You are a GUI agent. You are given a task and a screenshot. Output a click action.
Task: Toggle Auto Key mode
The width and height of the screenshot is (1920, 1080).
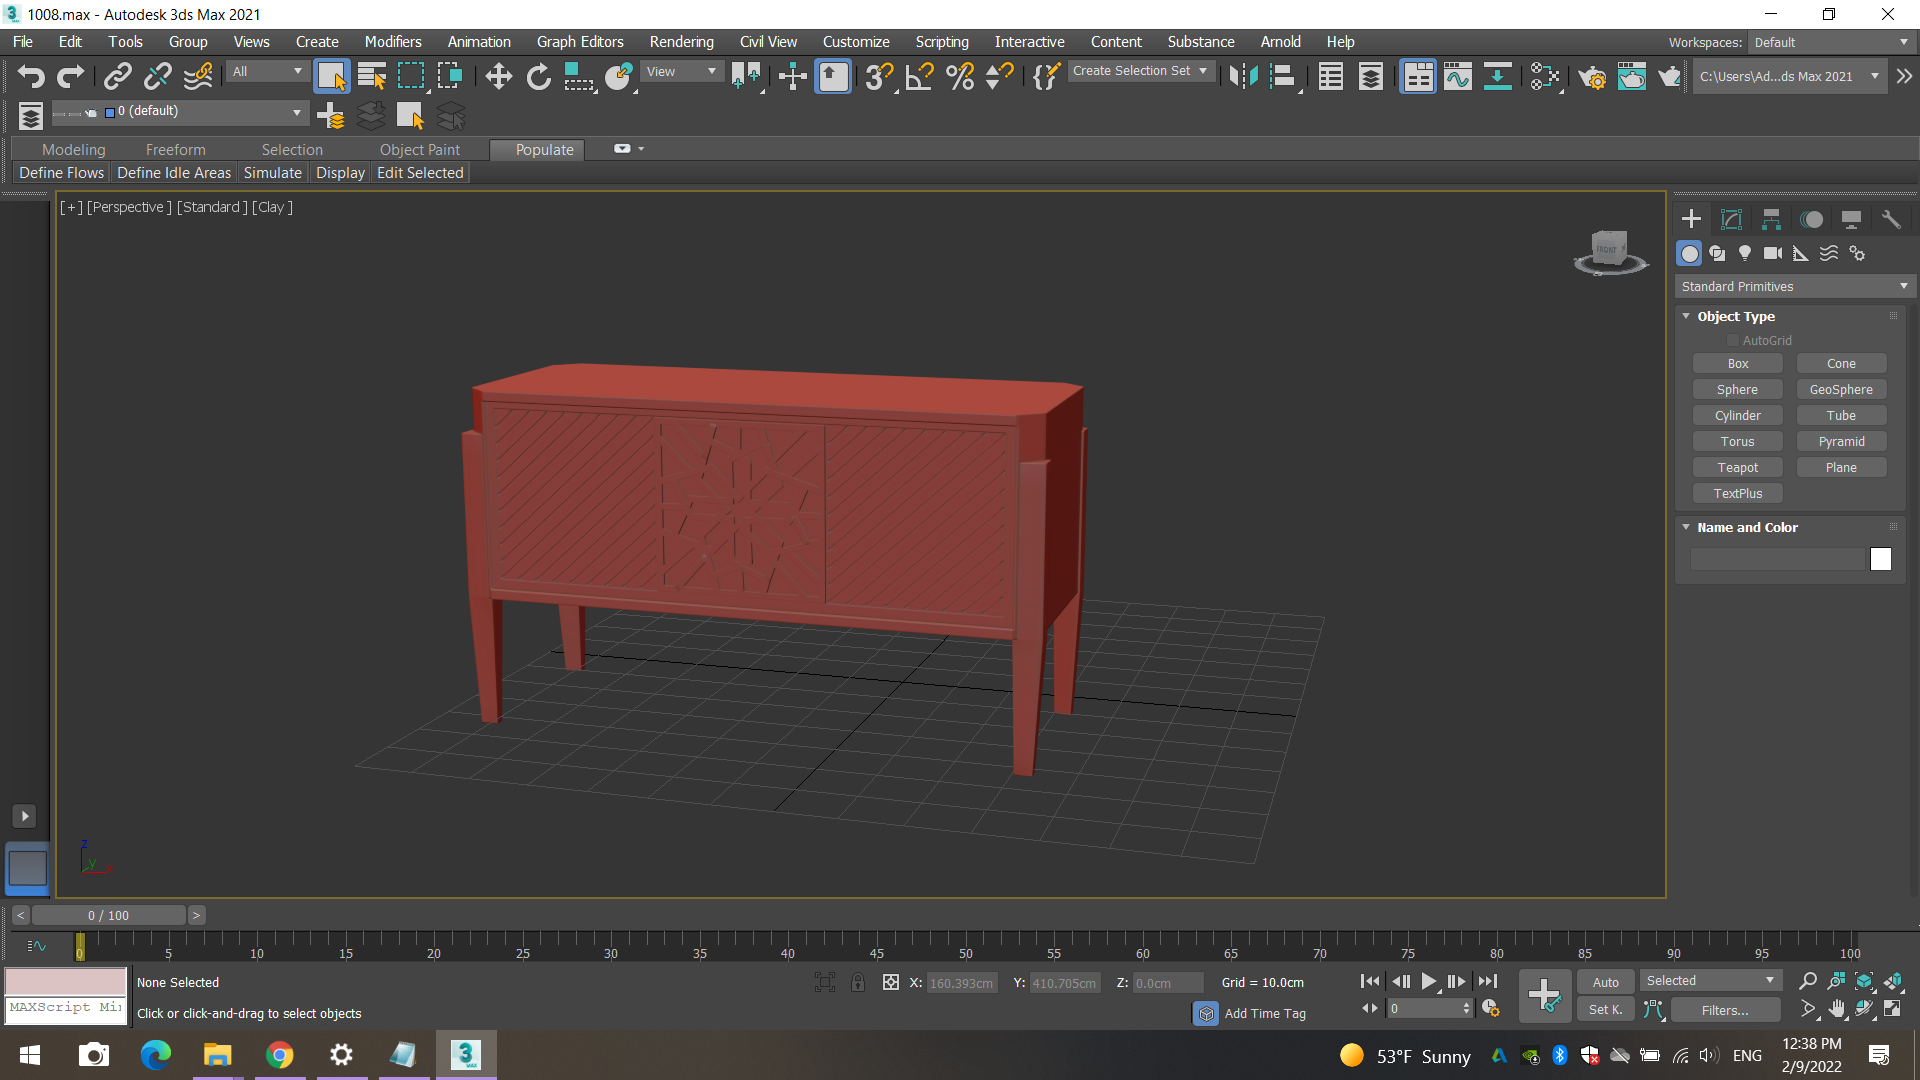pyautogui.click(x=1605, y=982)
